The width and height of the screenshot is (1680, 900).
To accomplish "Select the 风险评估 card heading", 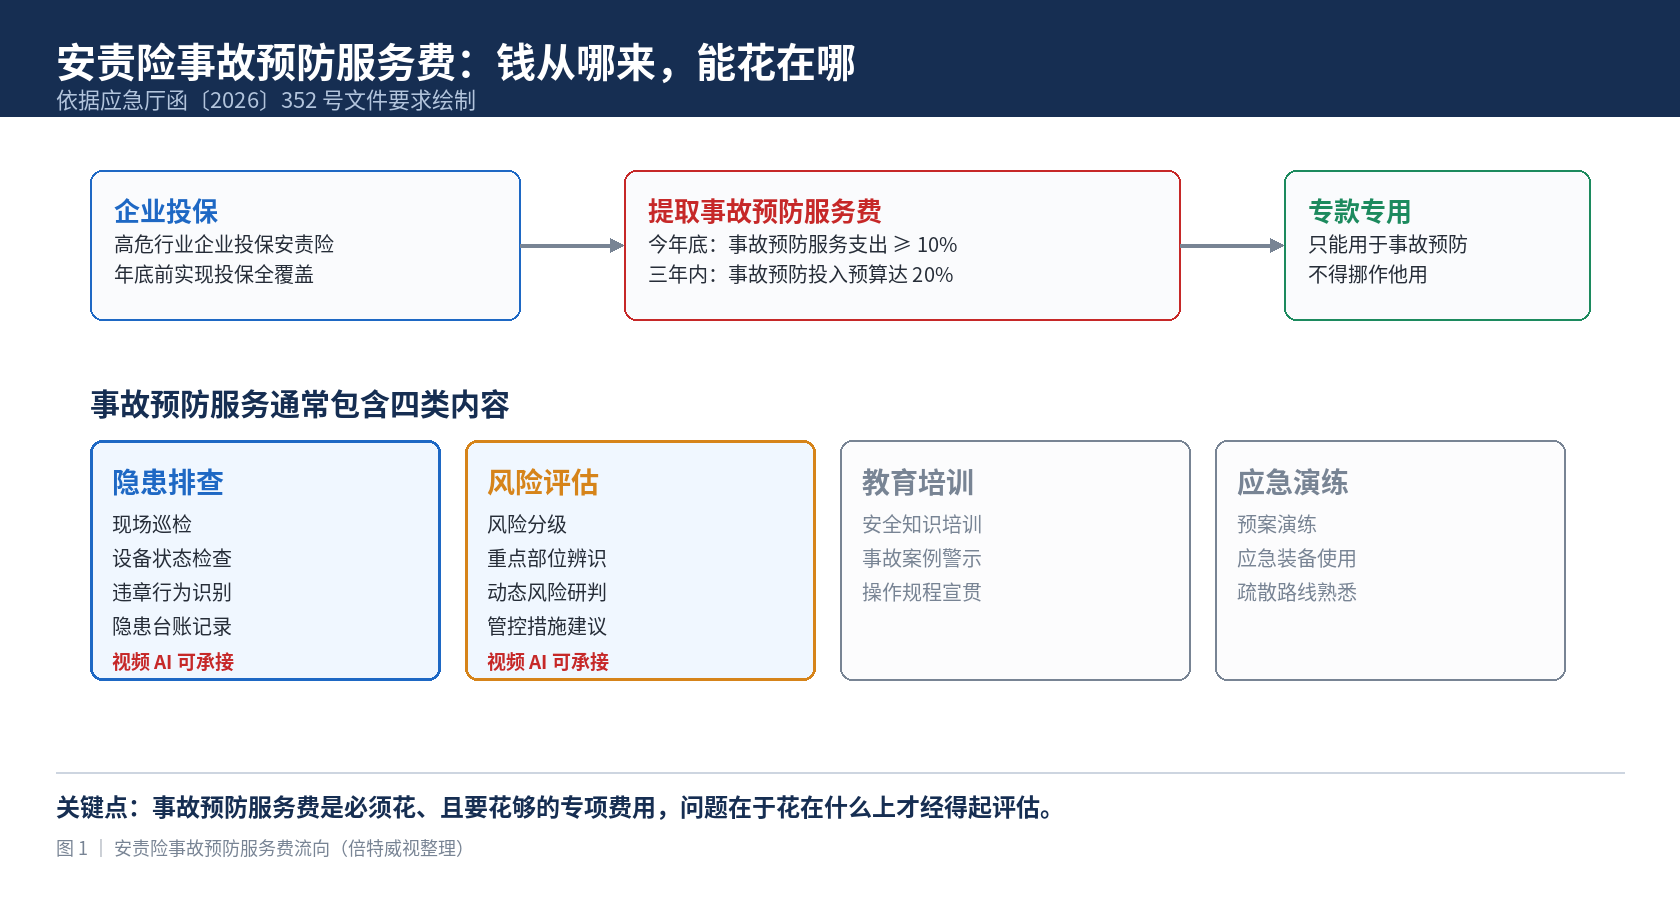I will (x=543, y=482).
